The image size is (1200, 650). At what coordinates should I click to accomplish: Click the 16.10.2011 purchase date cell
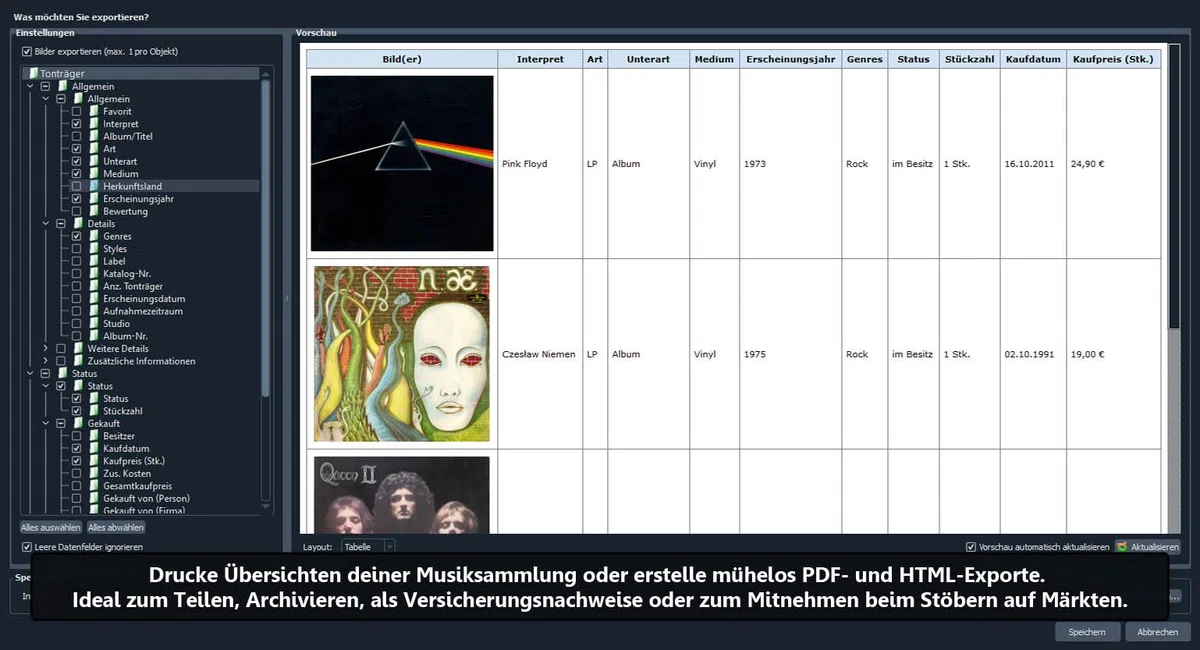[1033, 163]
